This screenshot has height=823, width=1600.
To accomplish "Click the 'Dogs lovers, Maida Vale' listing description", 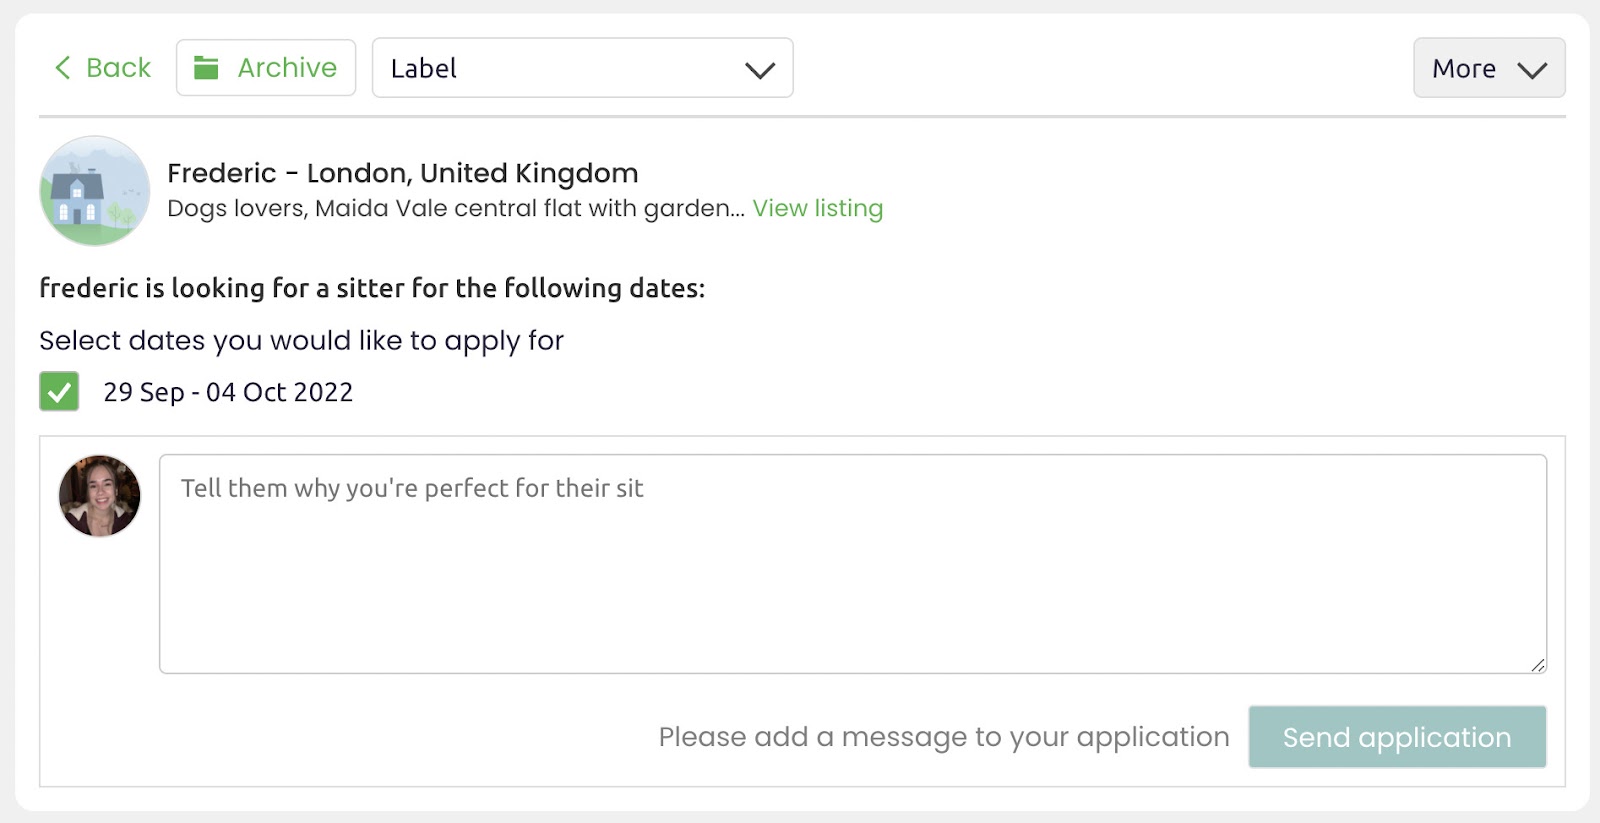I will (455, 208).
